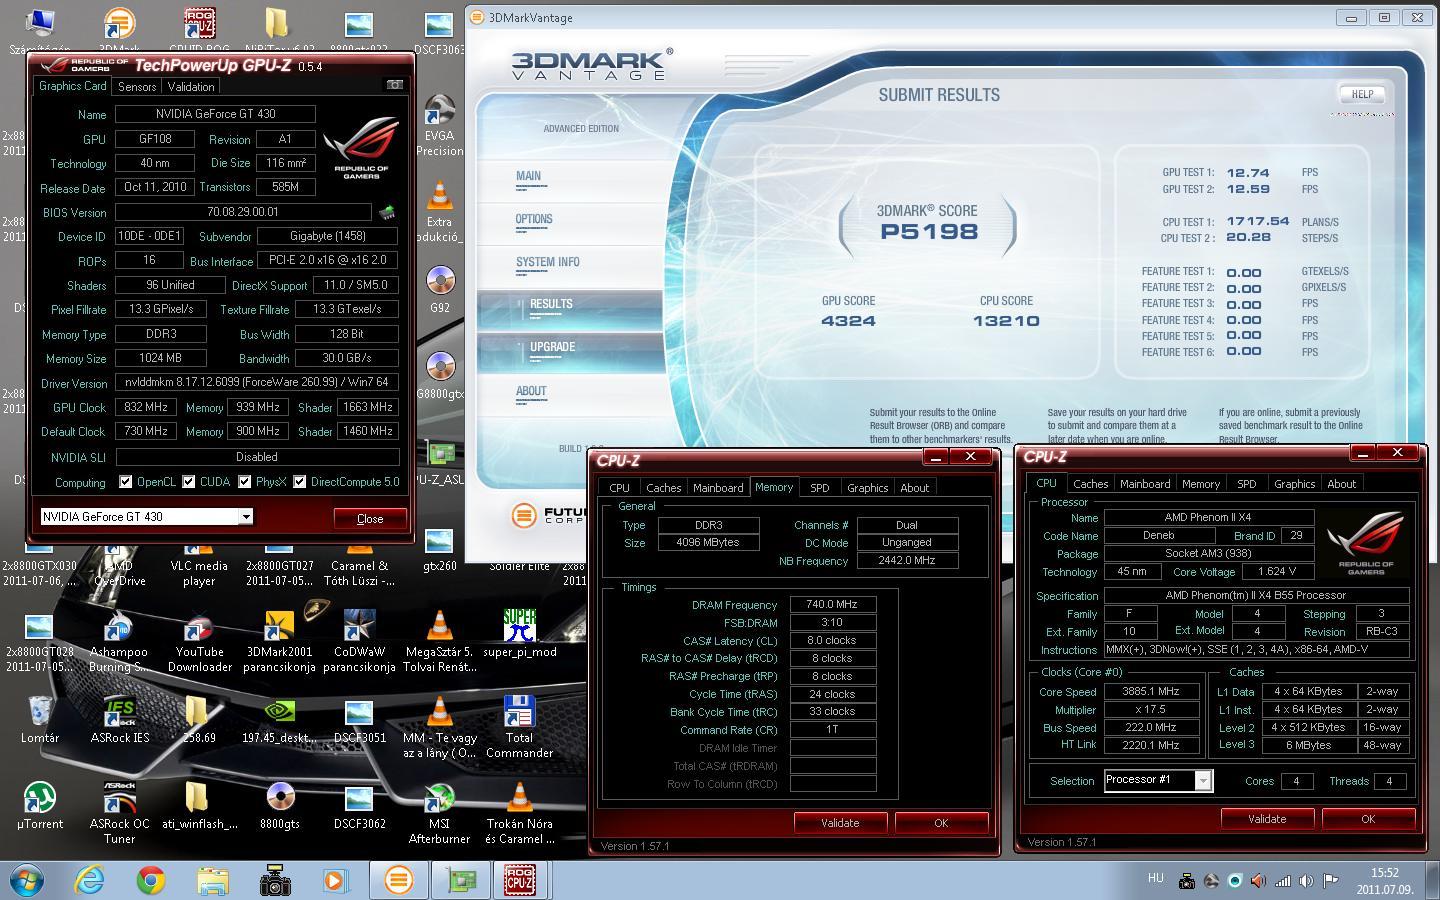Open the Ashampoo Burning Studio desktop shortcut
The width and height of the screenshot is (1440, 900).
(119, 641)
